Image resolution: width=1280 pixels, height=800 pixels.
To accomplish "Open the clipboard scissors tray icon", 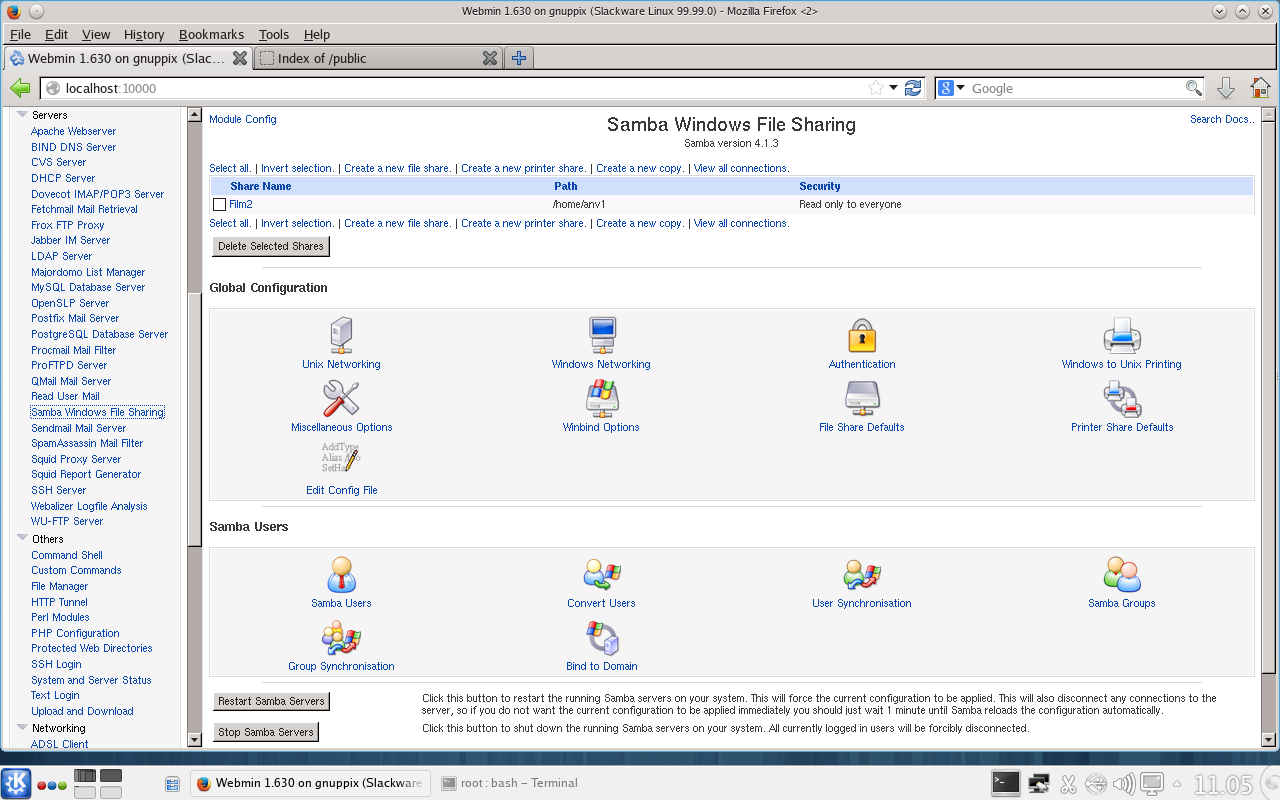I will coord(1068,783).
